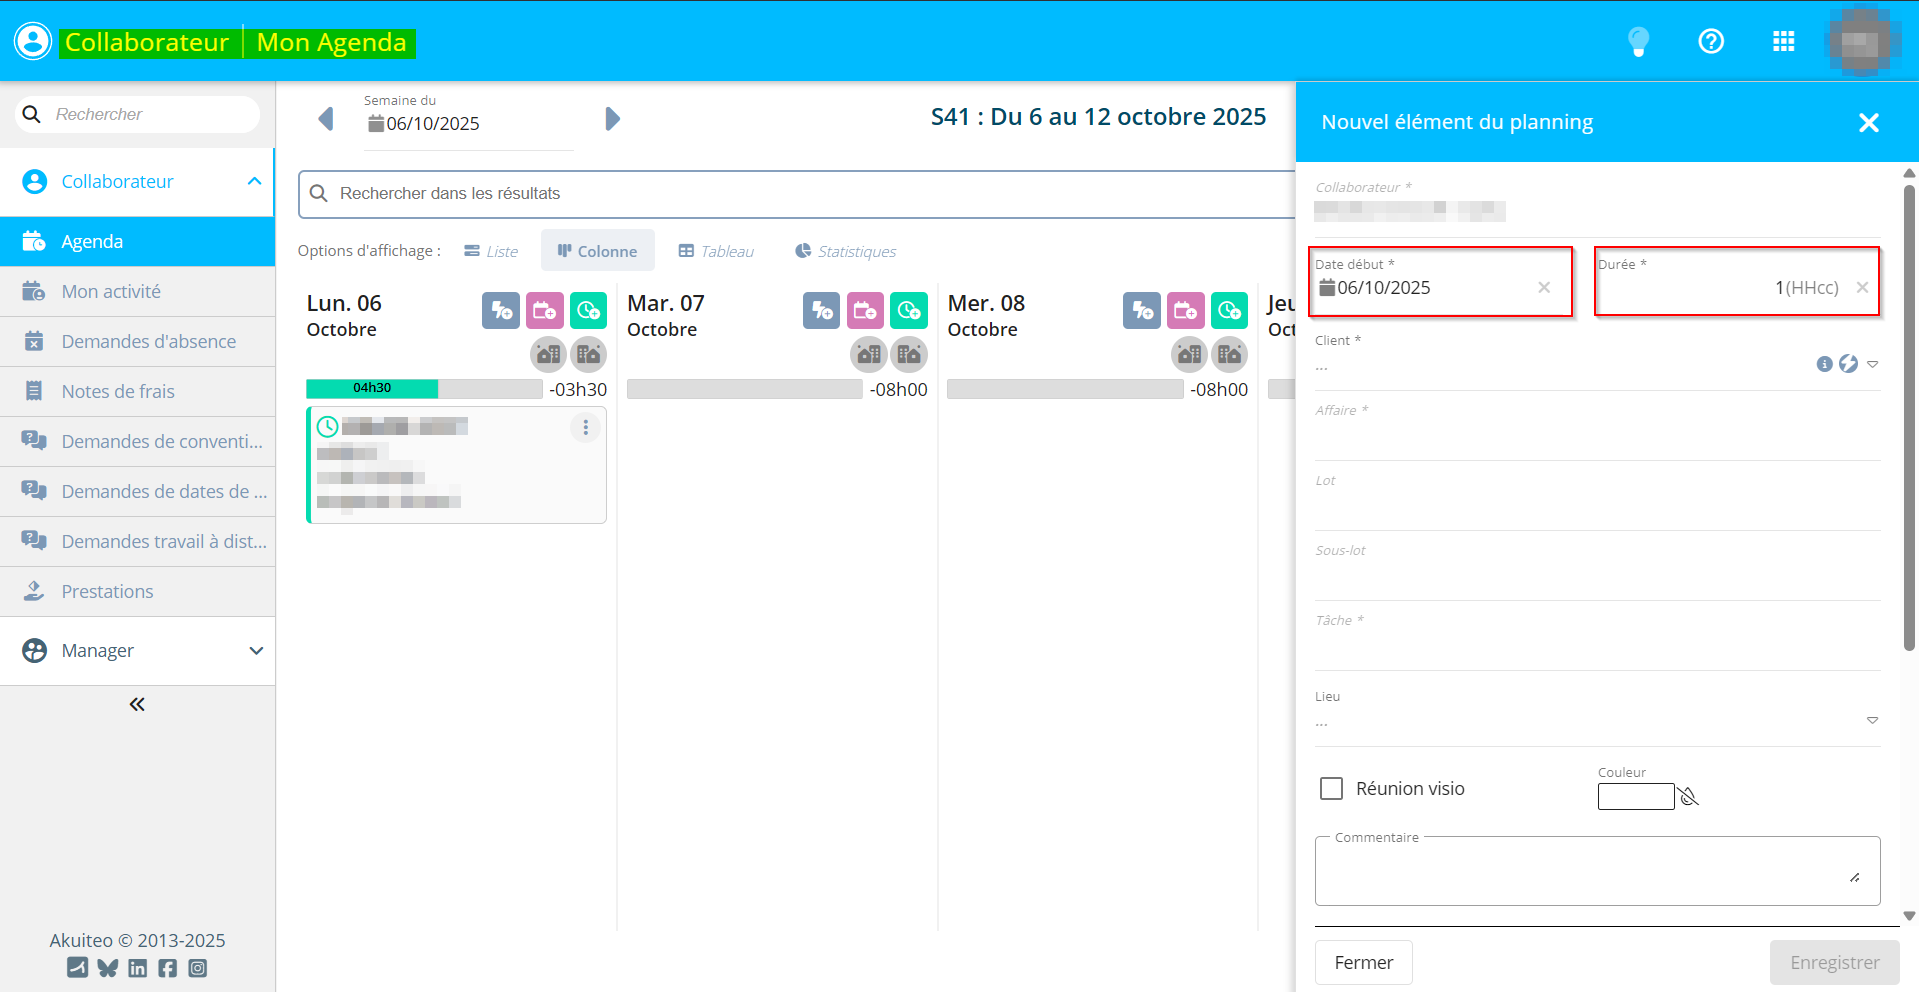
Task: Switch to Tableau display view
Action: [716, 252]
